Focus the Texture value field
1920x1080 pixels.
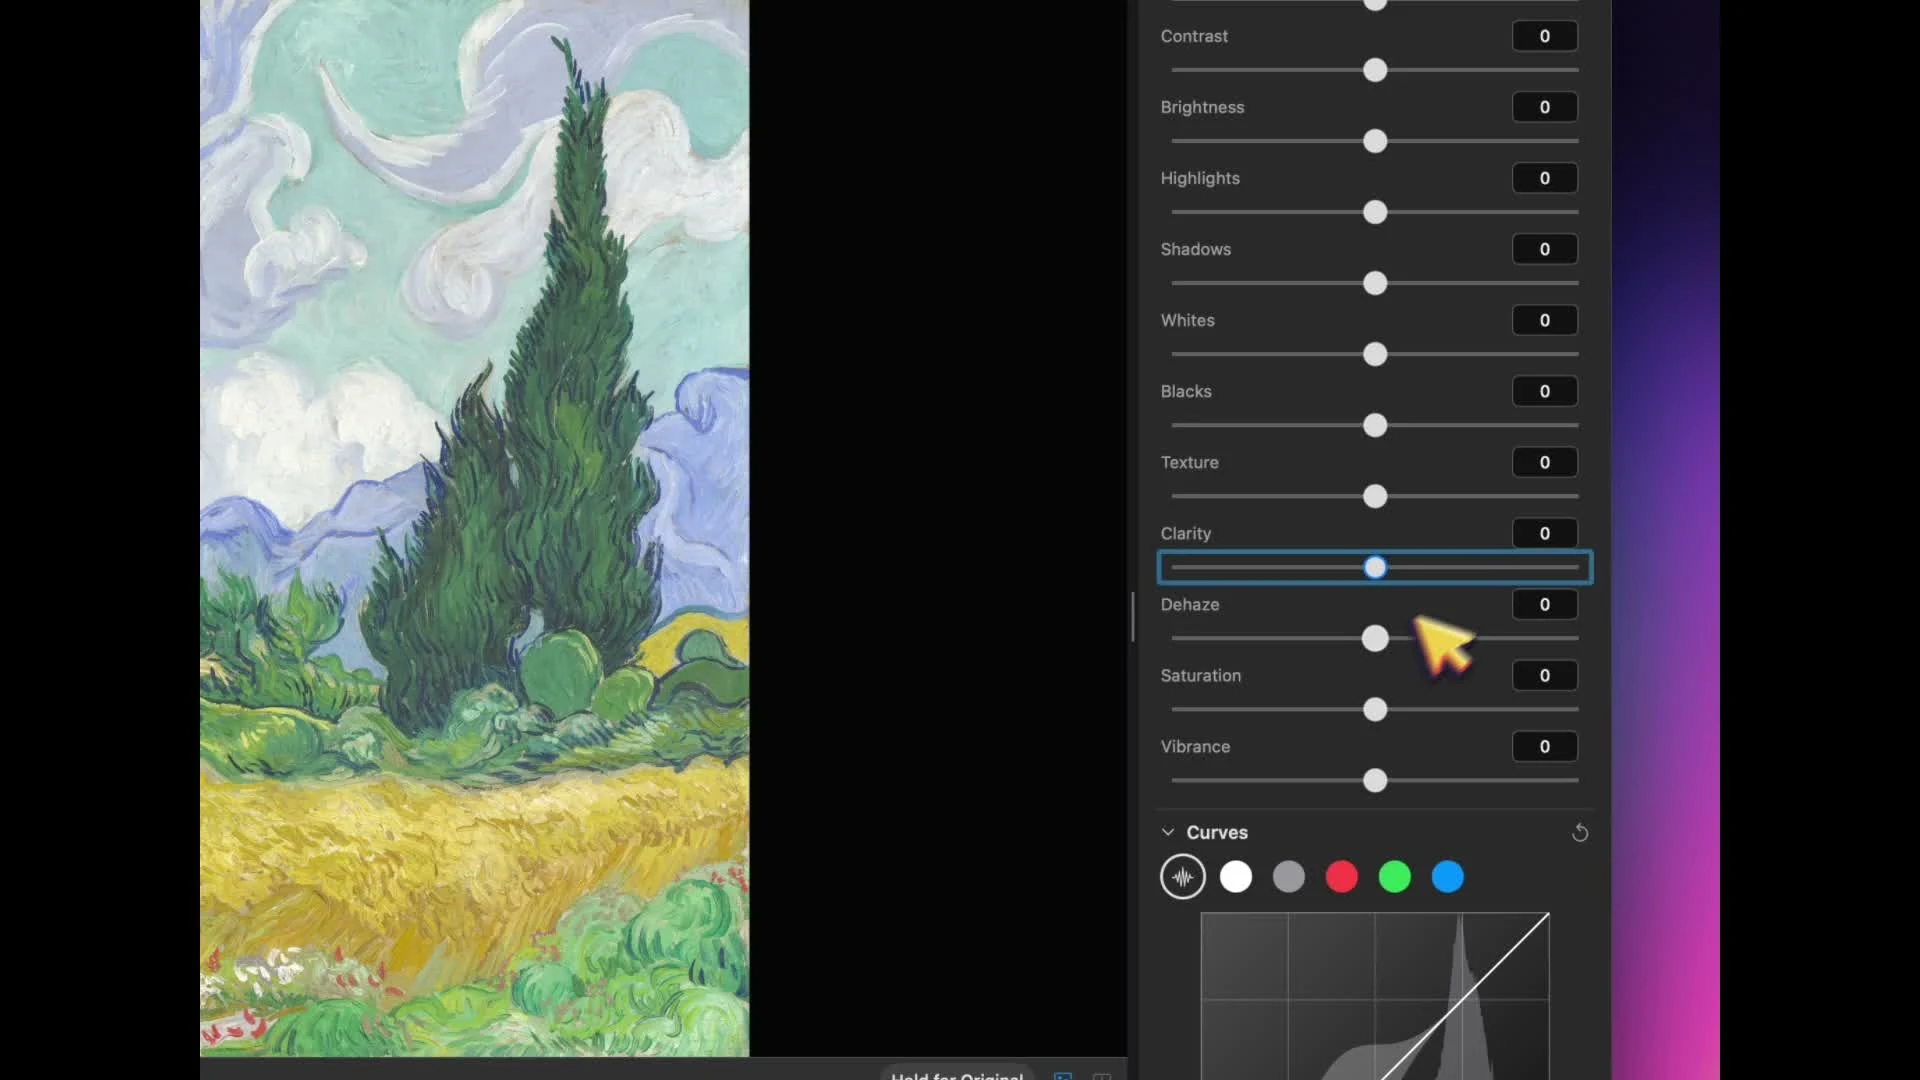point(1545,462)
